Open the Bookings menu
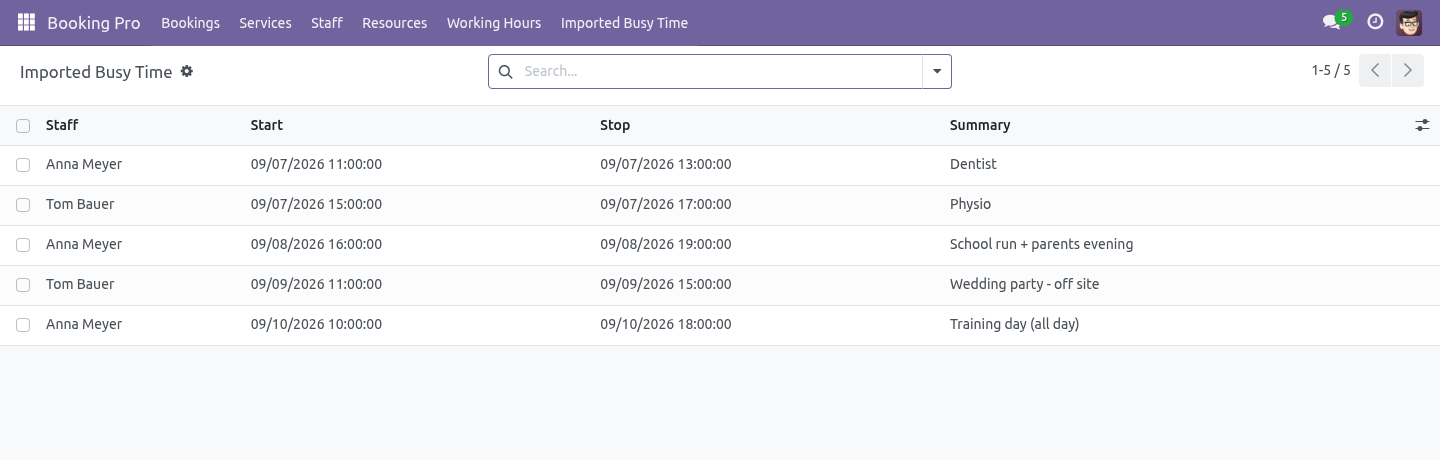The width and height of the screenshot is (1440, 460). [190, 23]
